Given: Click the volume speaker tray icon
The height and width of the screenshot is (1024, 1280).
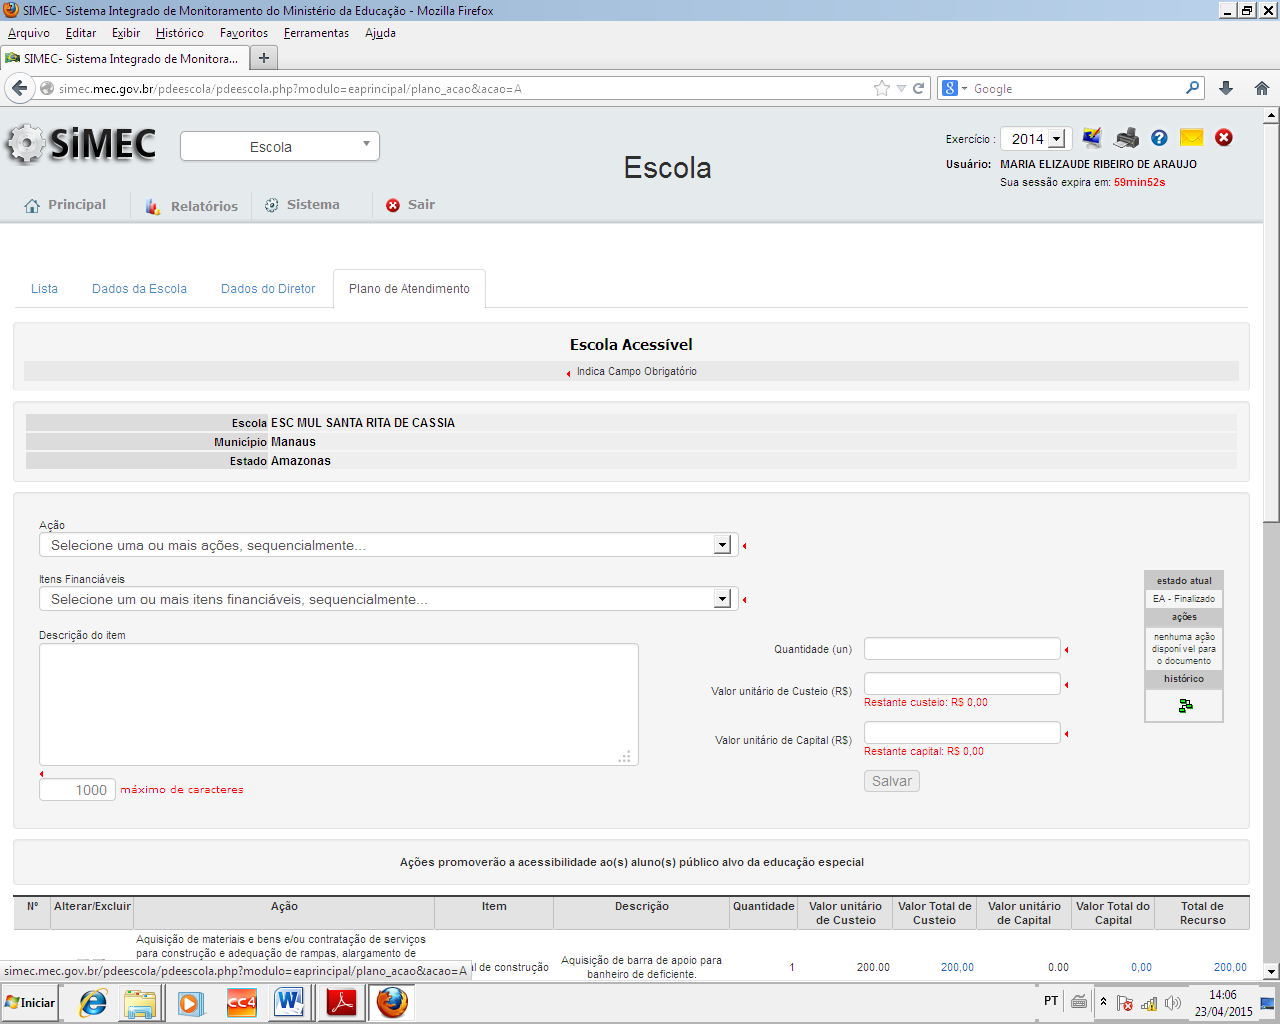Looking at the screenshot, I should point(1172,1003).
